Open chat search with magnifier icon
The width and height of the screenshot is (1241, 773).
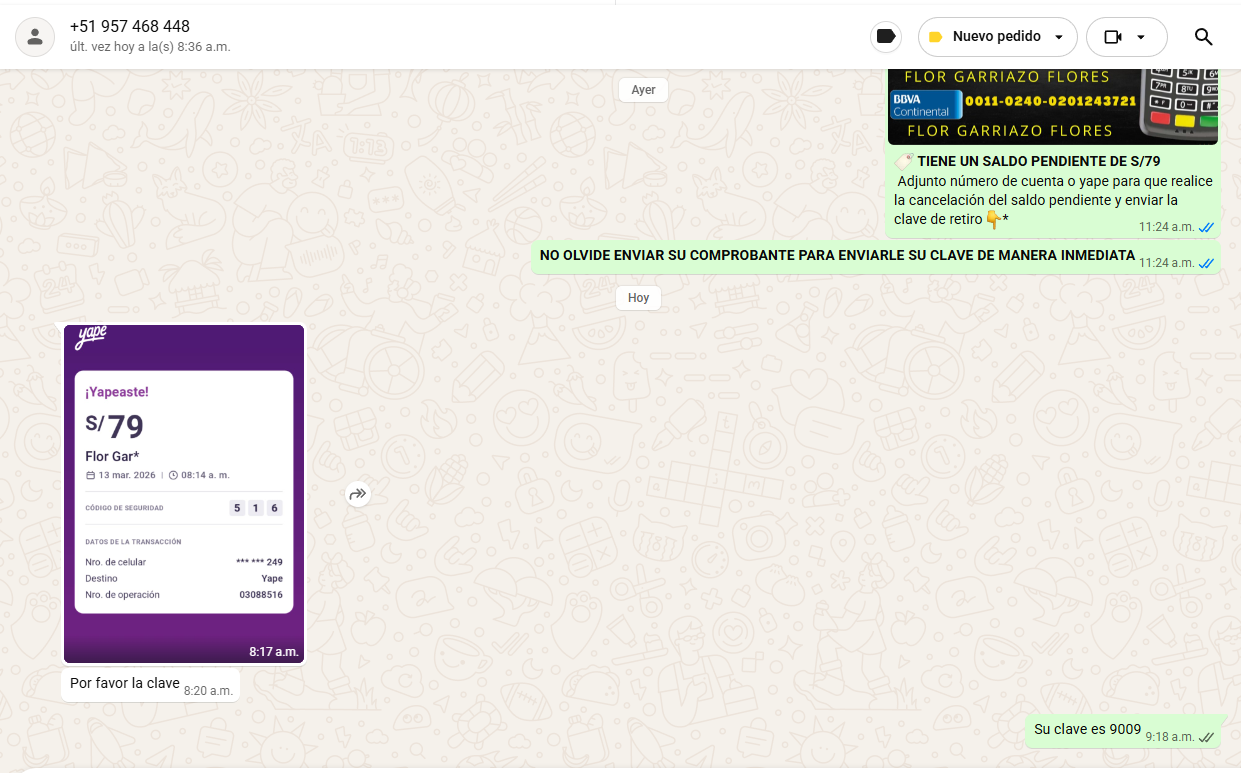(x=1203, y=37)
